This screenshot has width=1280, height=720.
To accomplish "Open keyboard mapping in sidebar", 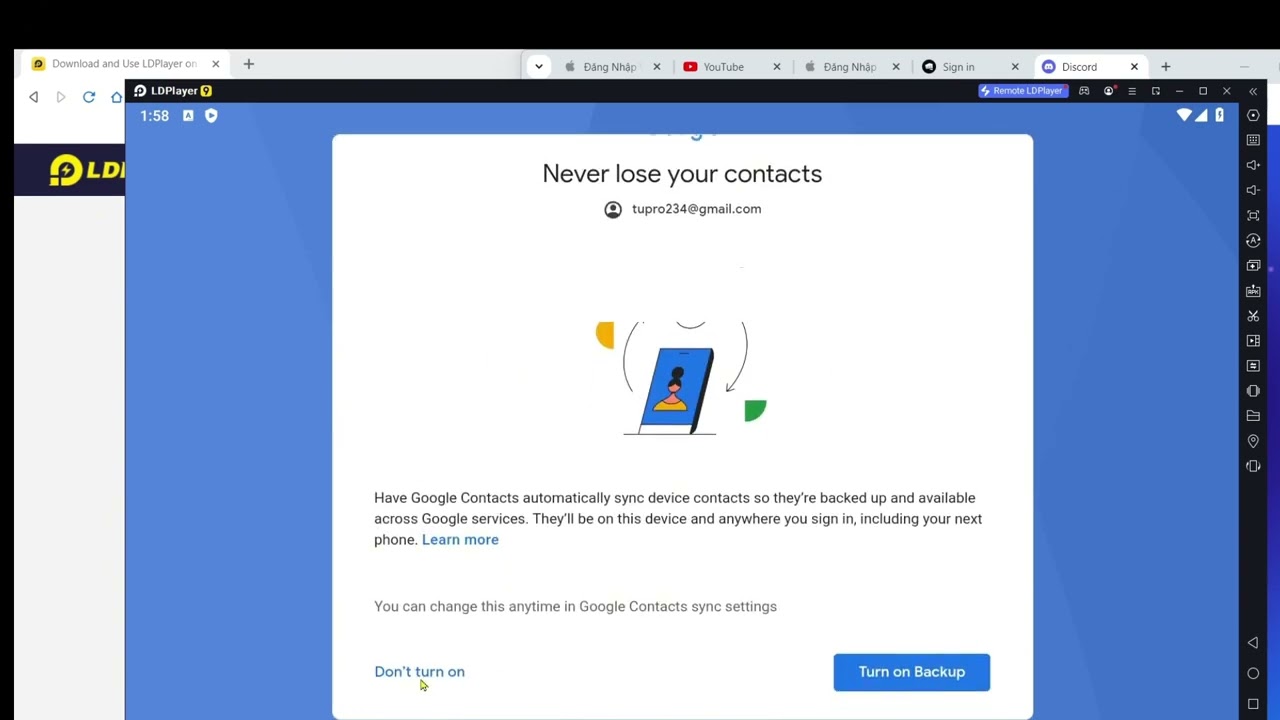I will click(1253, 140).
